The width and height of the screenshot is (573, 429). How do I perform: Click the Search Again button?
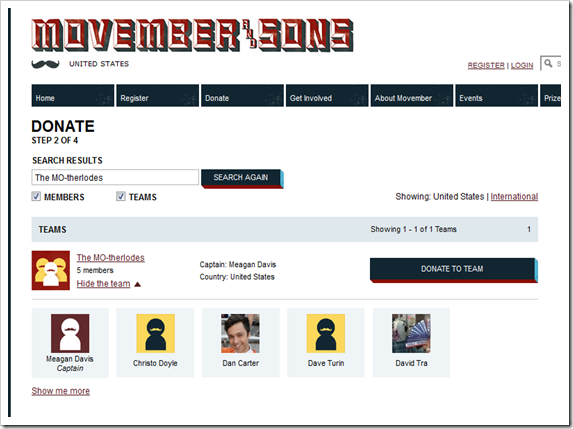click(x=242, y=179)
